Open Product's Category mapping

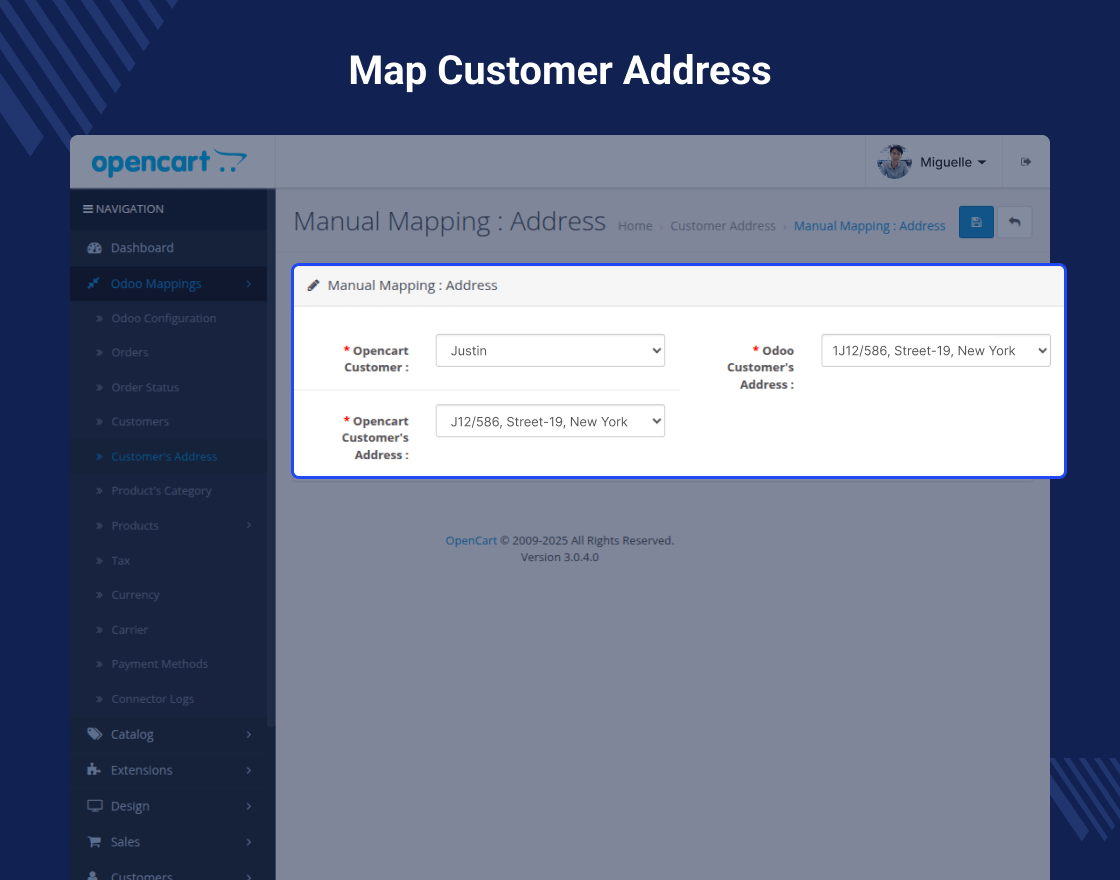(161, 491)
